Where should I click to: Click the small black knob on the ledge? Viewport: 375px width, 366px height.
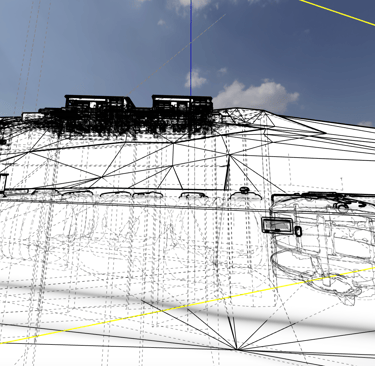coord(245,190)
